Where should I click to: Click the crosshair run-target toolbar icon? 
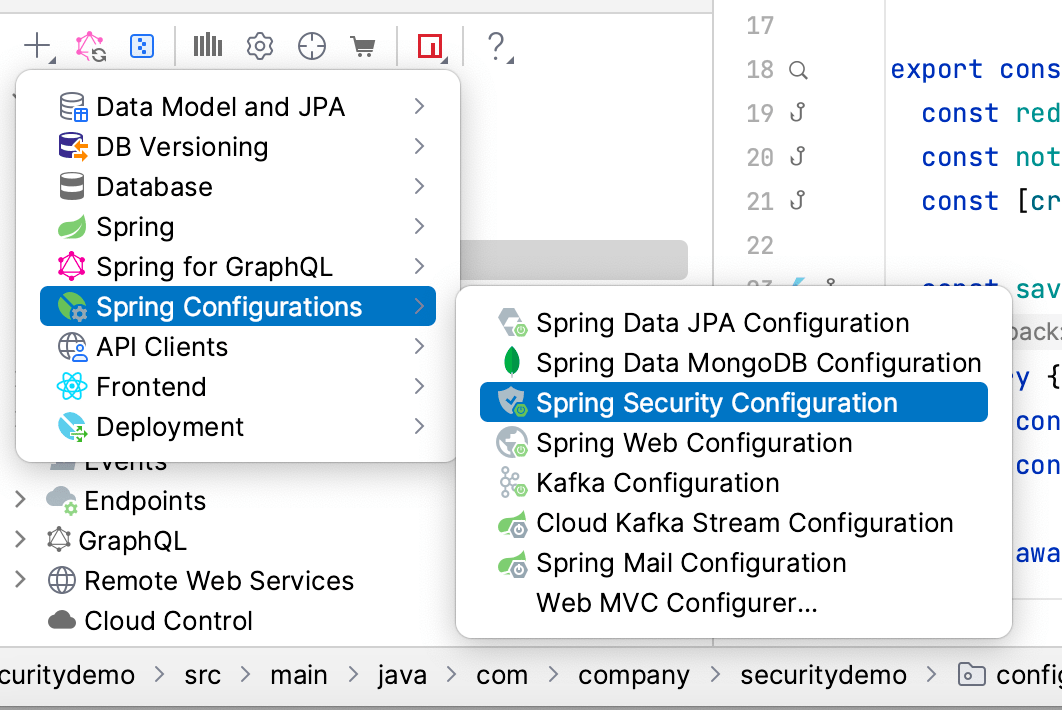click(311, 45)
